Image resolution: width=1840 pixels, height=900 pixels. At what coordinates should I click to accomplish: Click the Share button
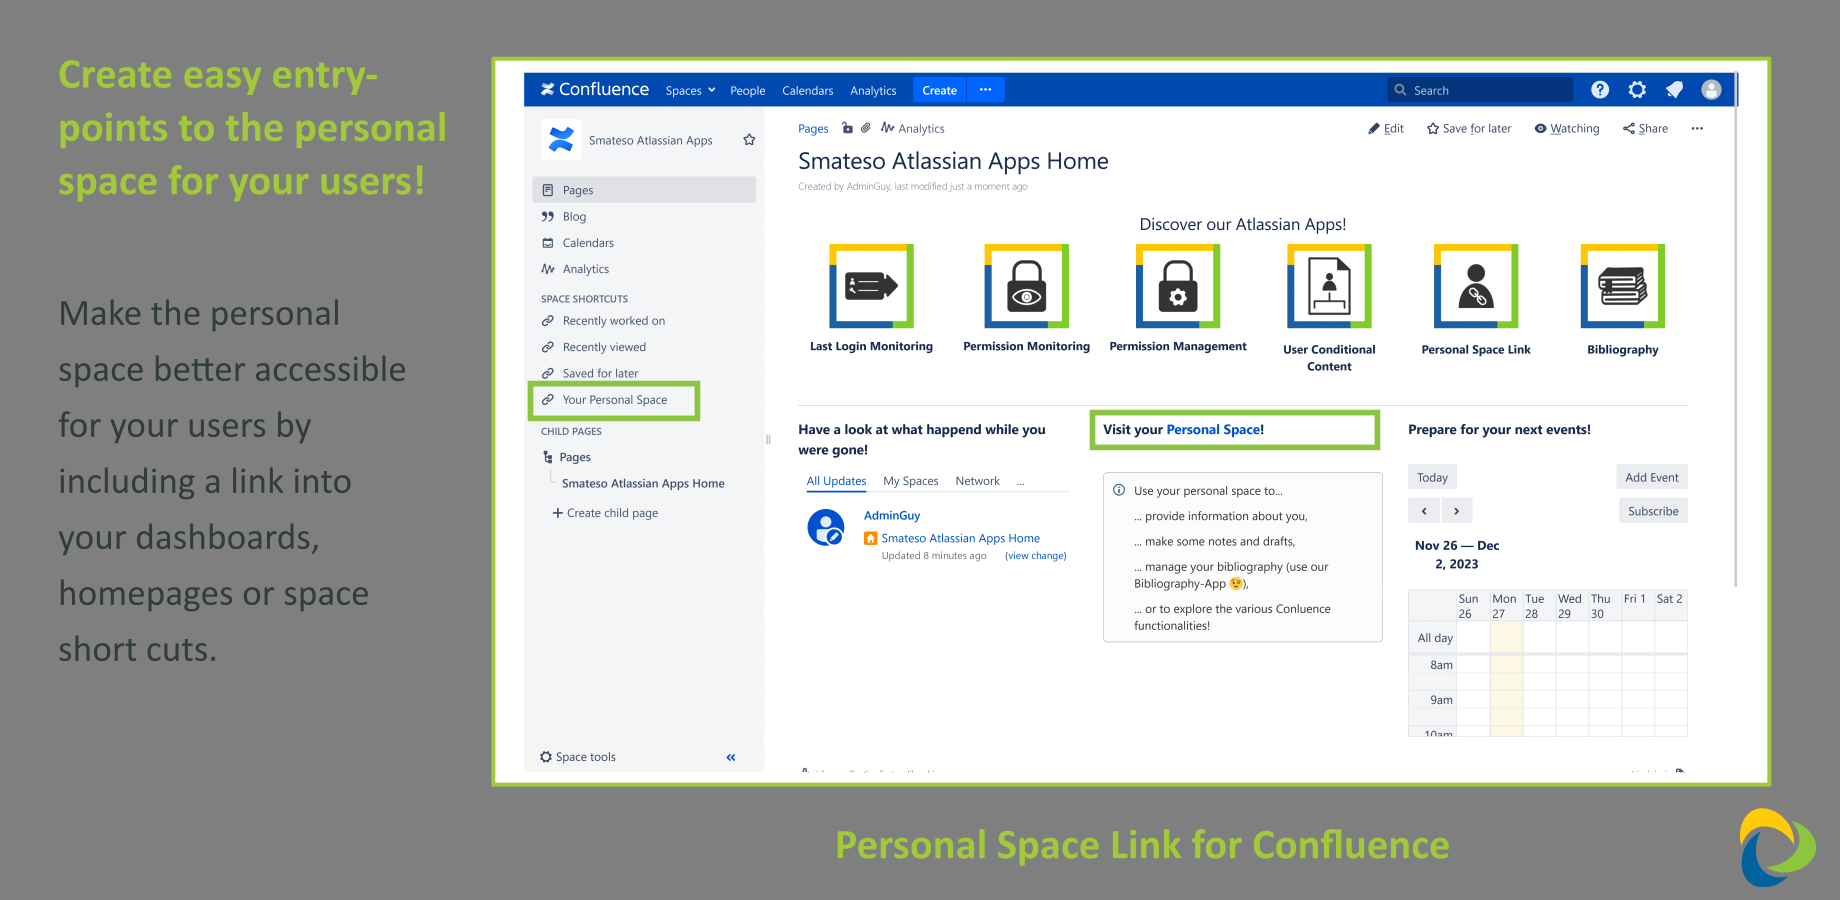1645,129
